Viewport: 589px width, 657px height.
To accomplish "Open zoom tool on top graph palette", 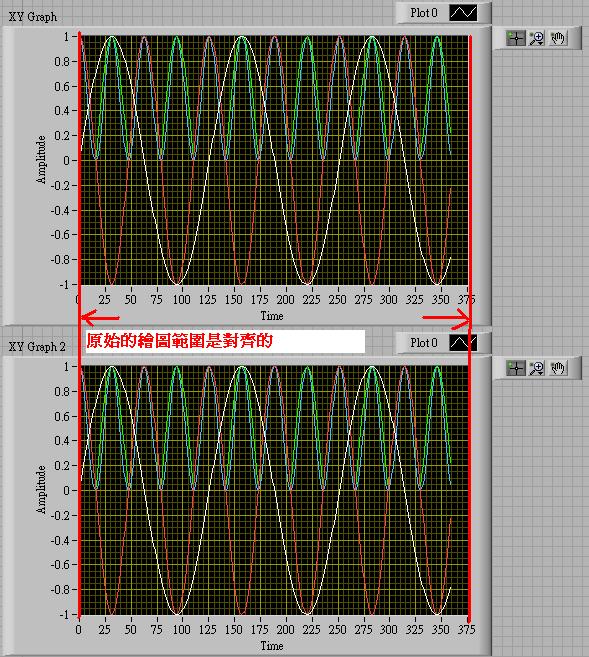I will 537,38.
